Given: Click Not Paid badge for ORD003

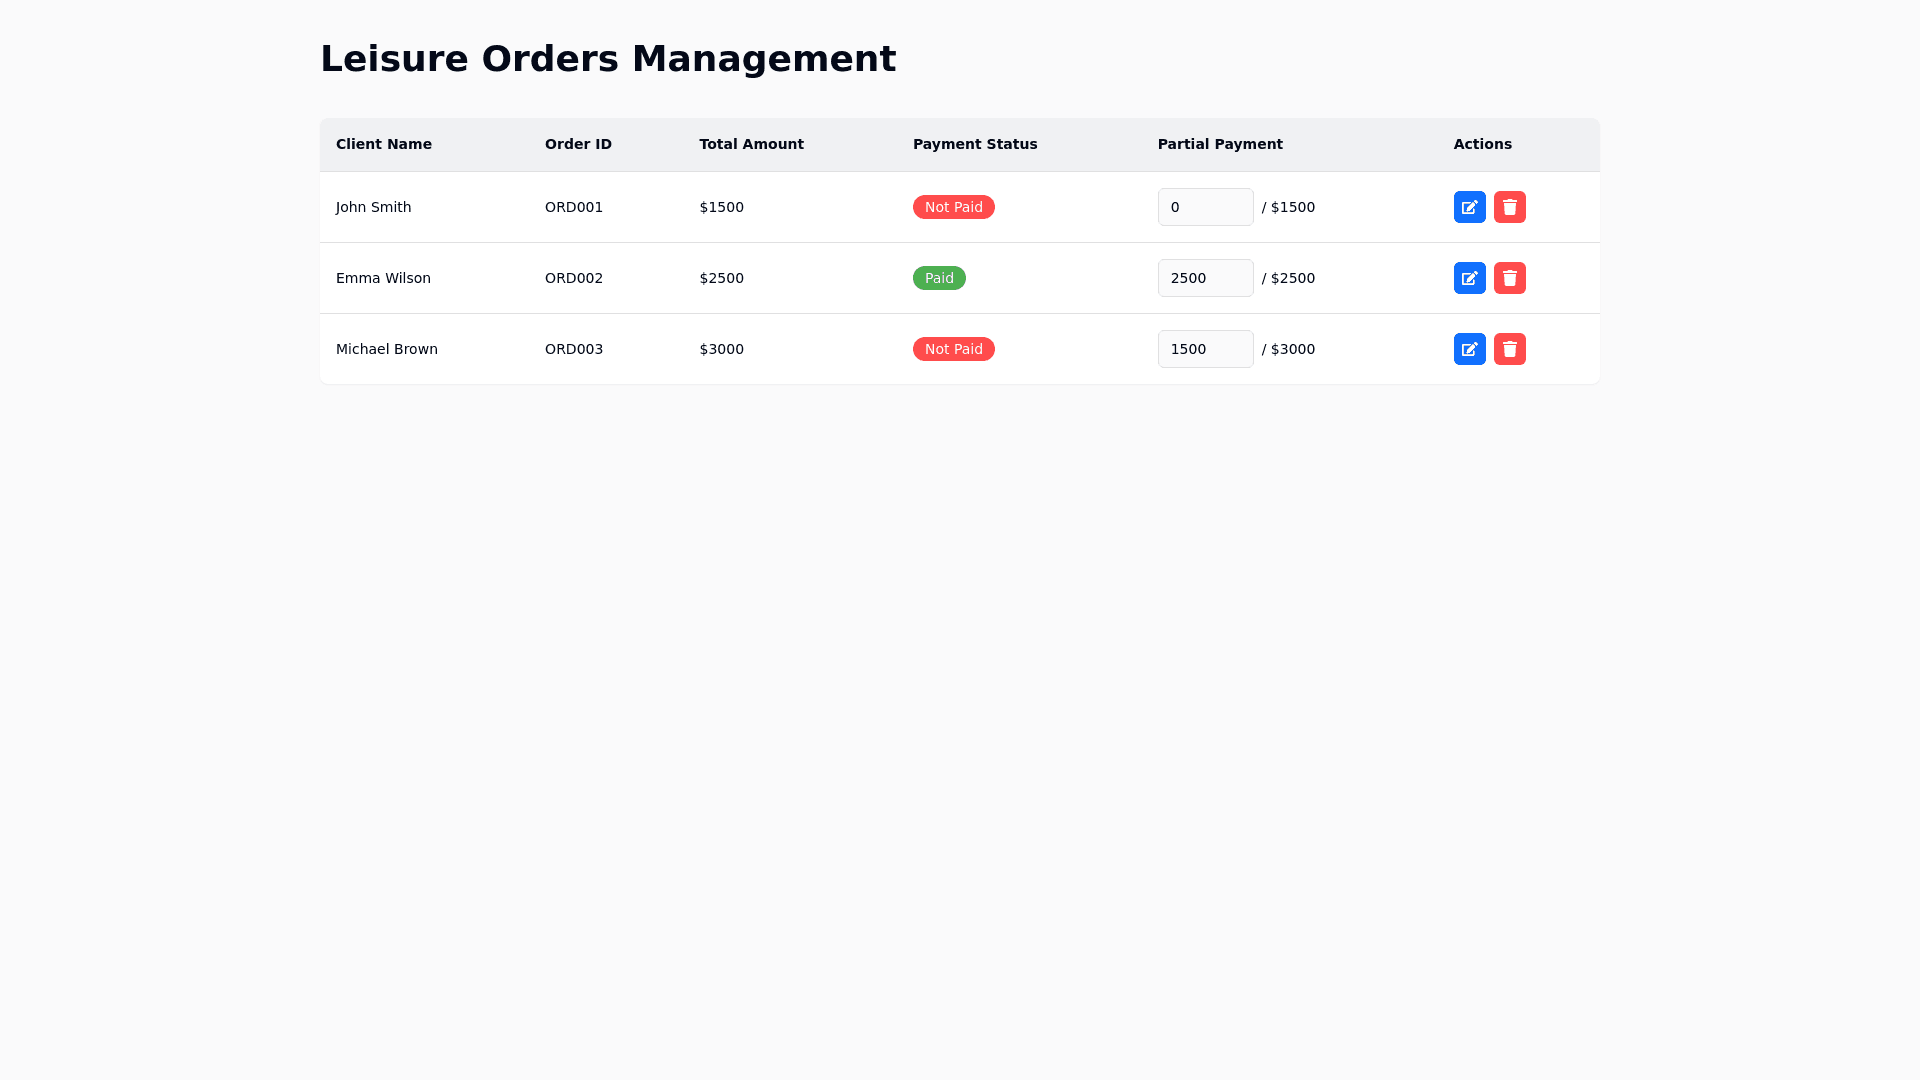Looking at the screenshot, I should coord(953,349).
